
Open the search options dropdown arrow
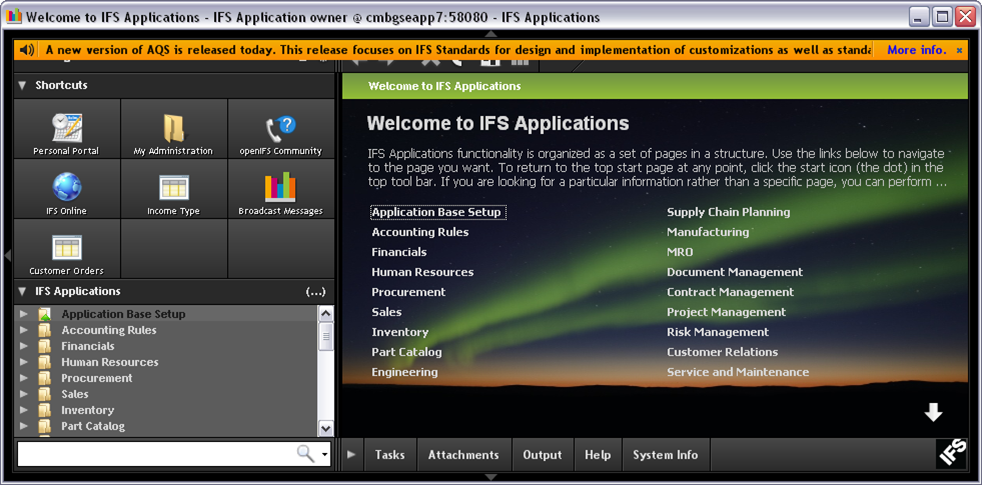pos(324,455)
